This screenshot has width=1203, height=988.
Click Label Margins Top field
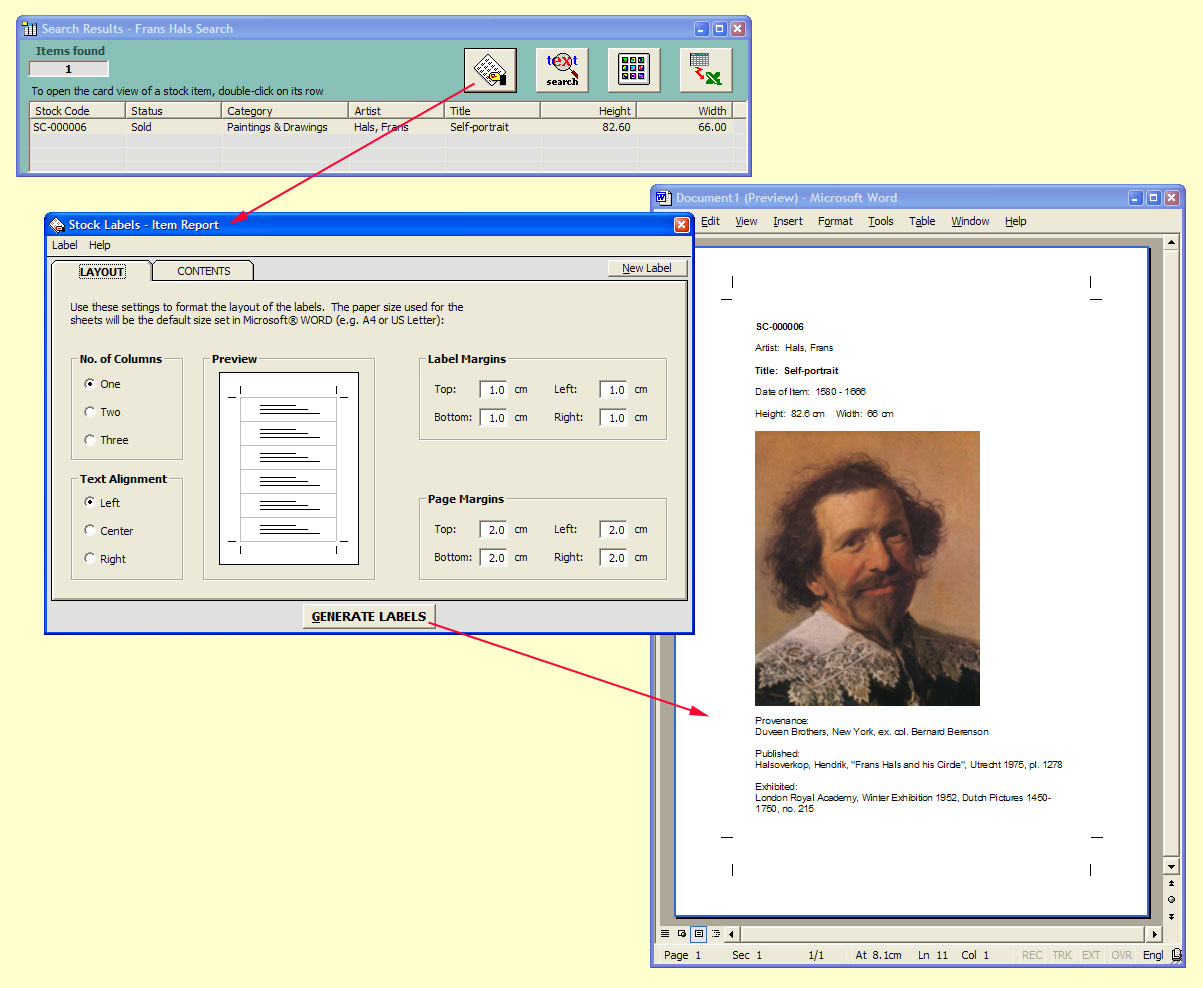[494, 390]
